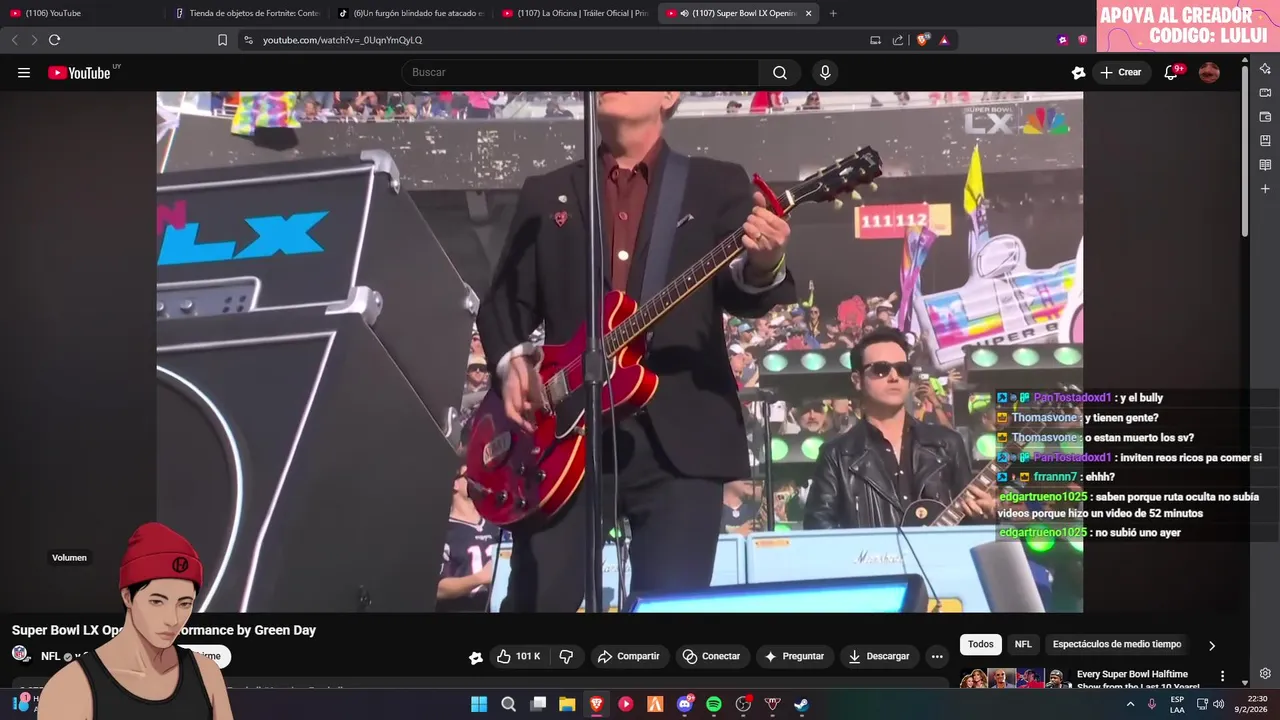Click the video player area
Screen dimensions: 1280x720
619,352
